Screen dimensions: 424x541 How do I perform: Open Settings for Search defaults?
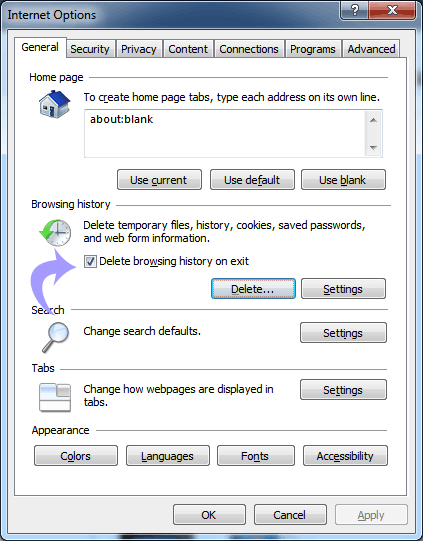click(343, 333)
